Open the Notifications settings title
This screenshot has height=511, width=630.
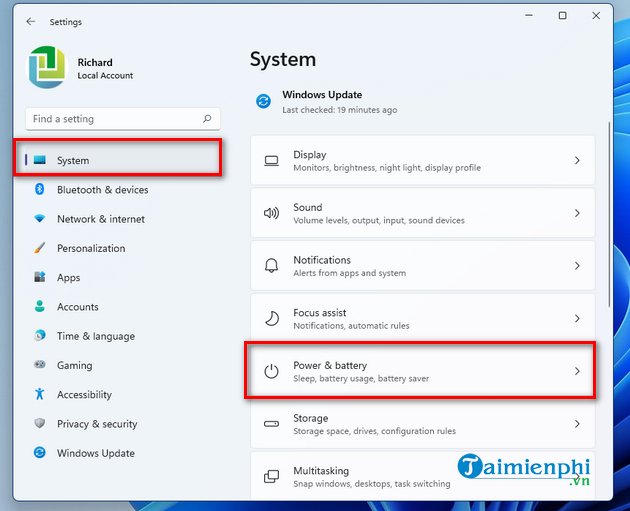(322, 260)
